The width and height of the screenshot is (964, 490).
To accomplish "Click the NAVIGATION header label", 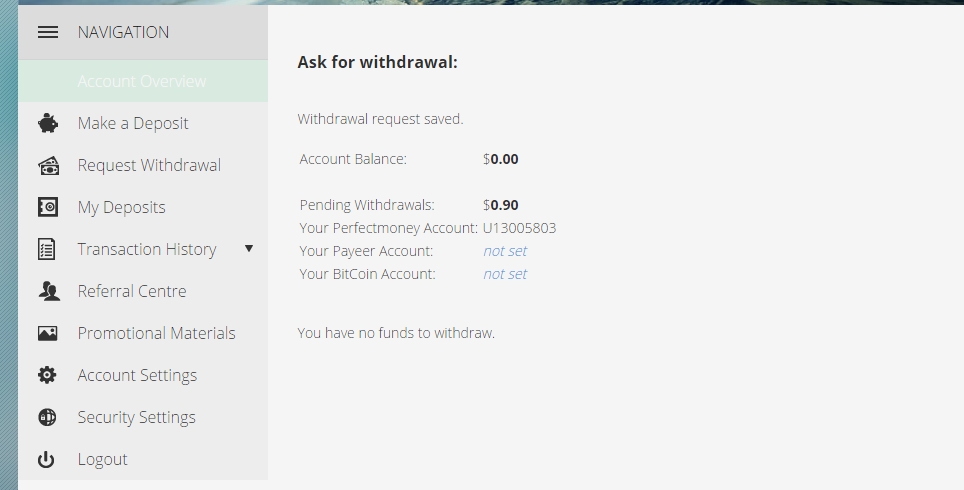I will tap(123, 32).
